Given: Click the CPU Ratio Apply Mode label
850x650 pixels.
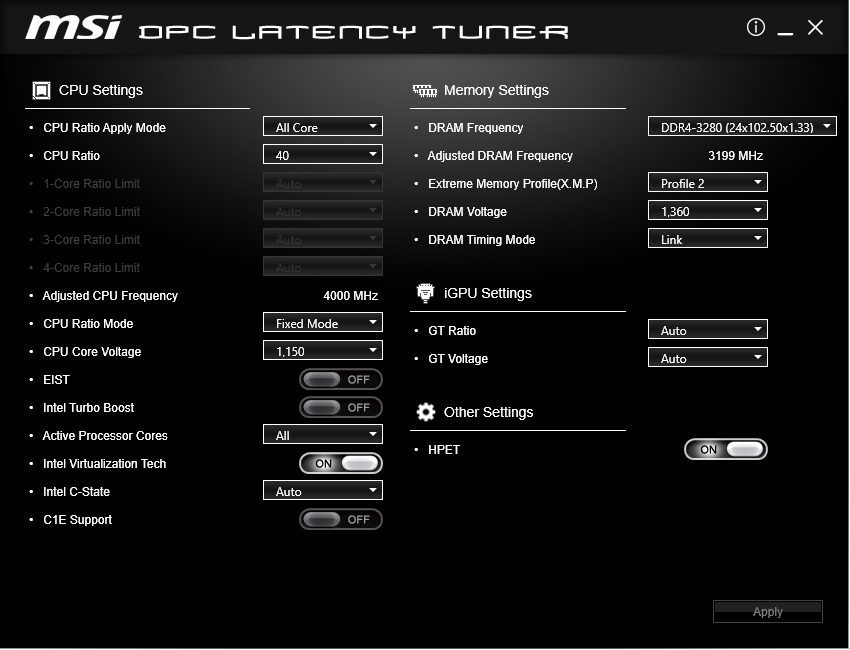Looking at the screenshot, I should (105, 127).
